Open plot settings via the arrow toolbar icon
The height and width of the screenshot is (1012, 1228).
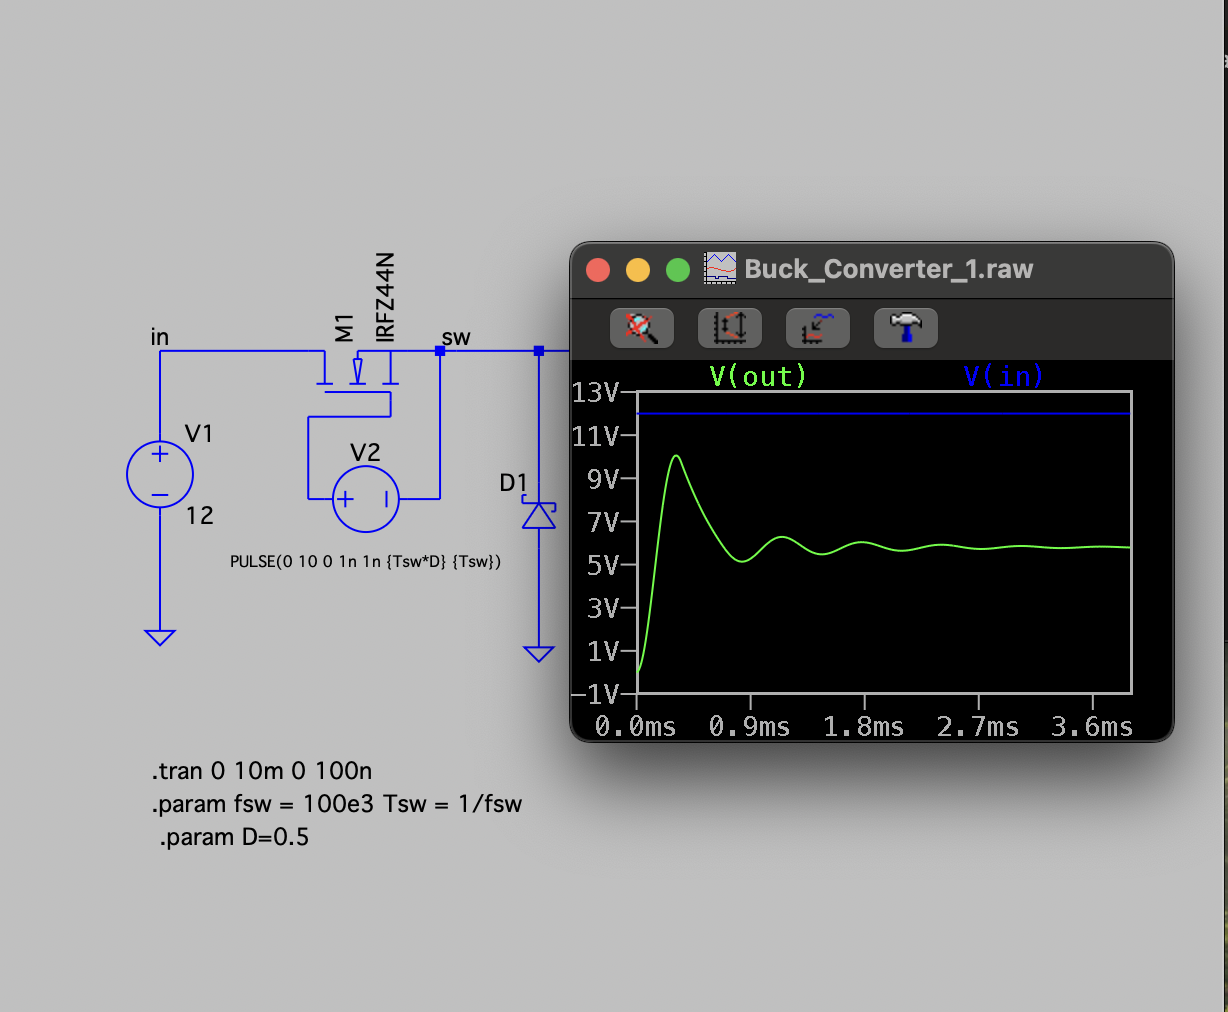817,327
